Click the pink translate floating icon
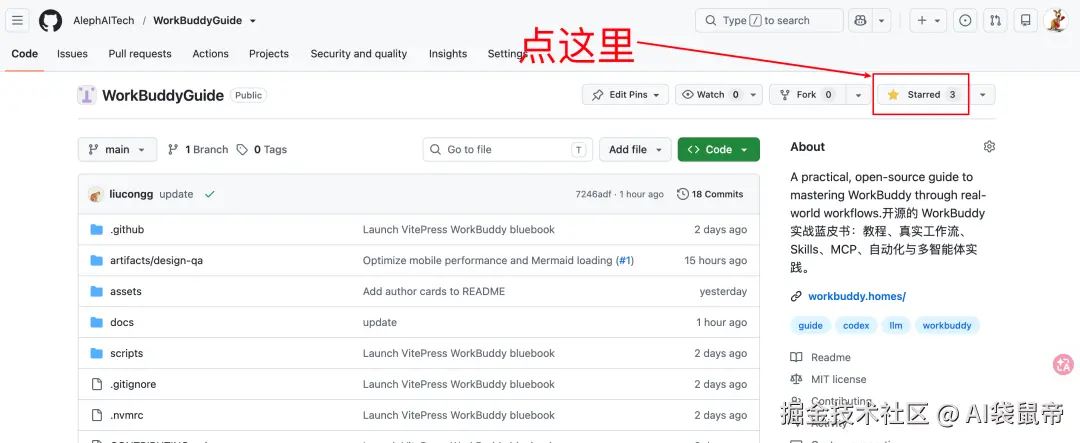1080x443 pixels. click(x=1063, y=364)
